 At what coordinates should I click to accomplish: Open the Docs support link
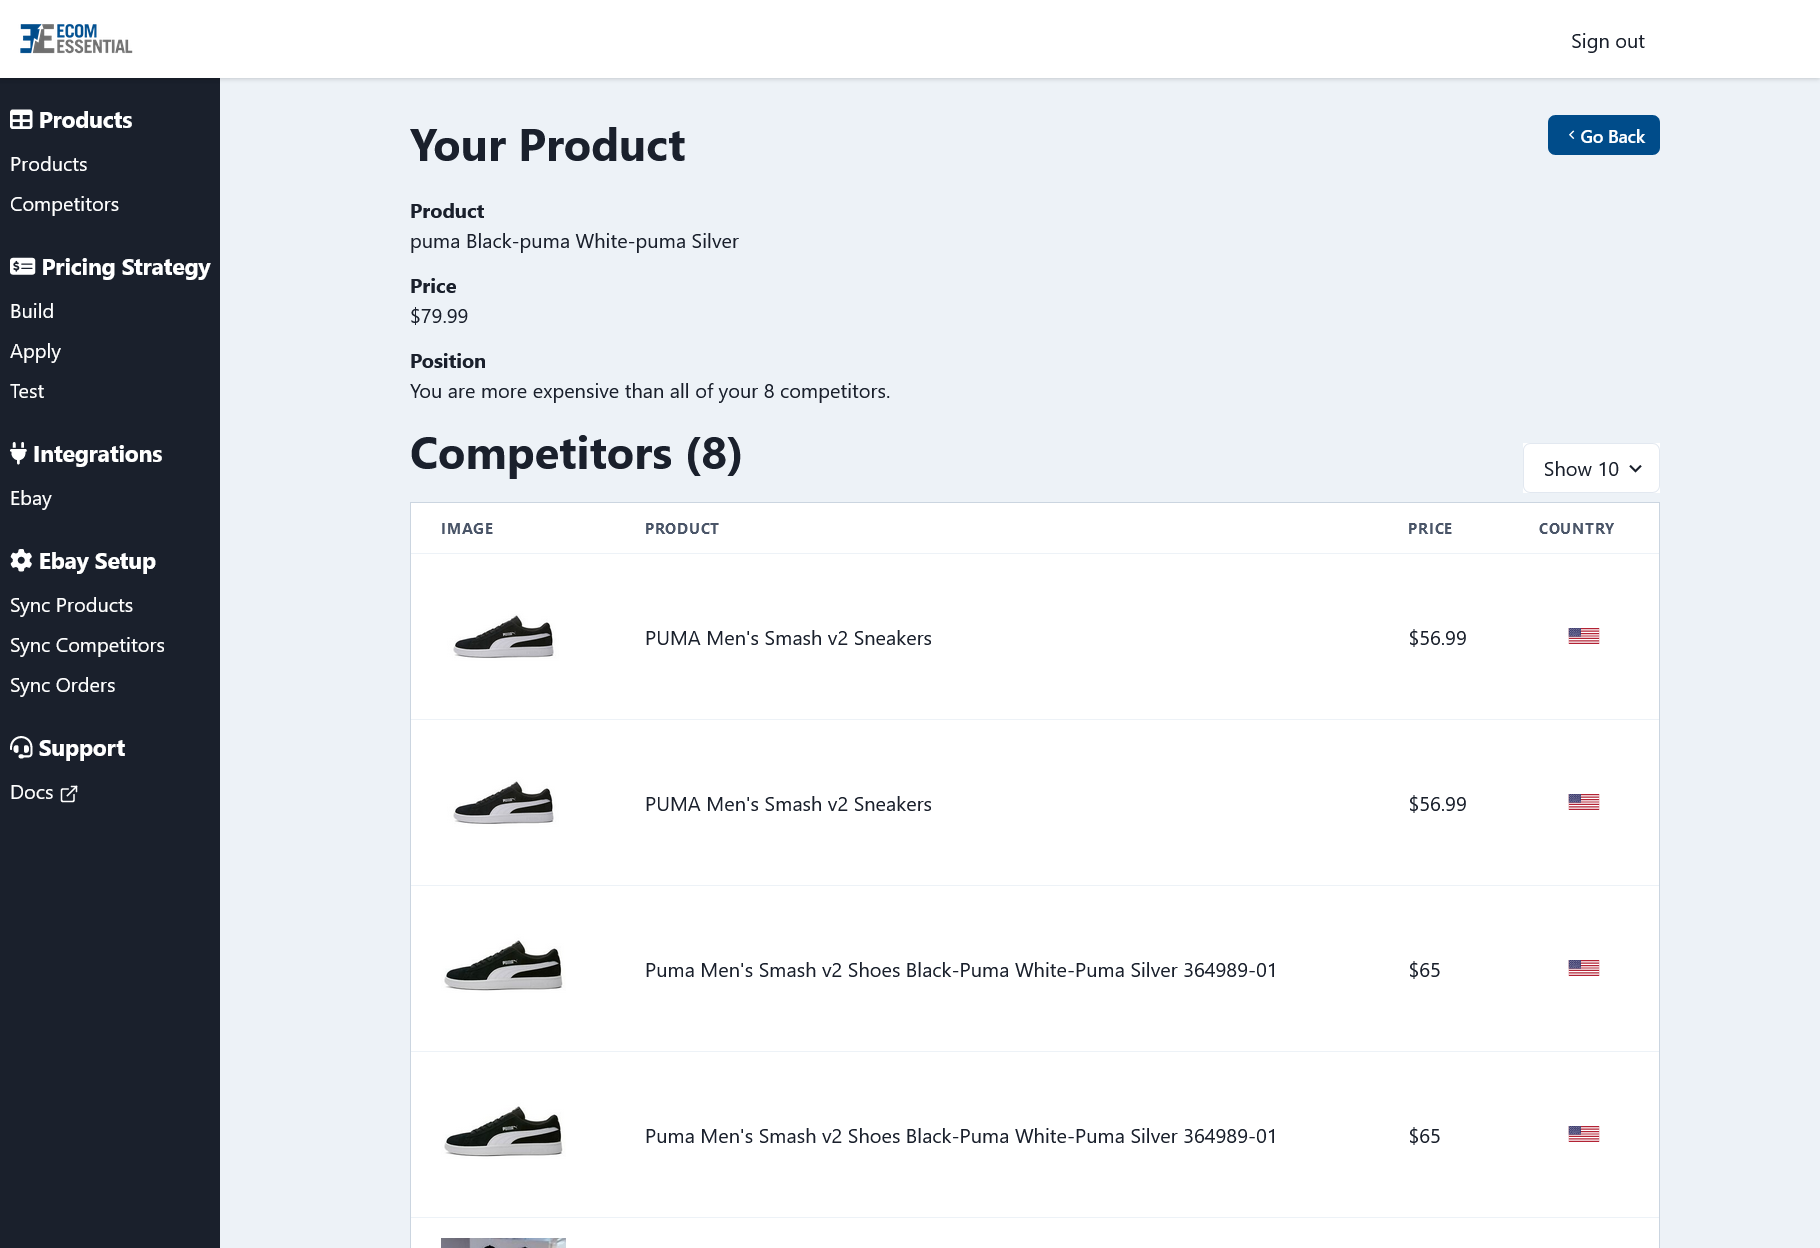33,791
